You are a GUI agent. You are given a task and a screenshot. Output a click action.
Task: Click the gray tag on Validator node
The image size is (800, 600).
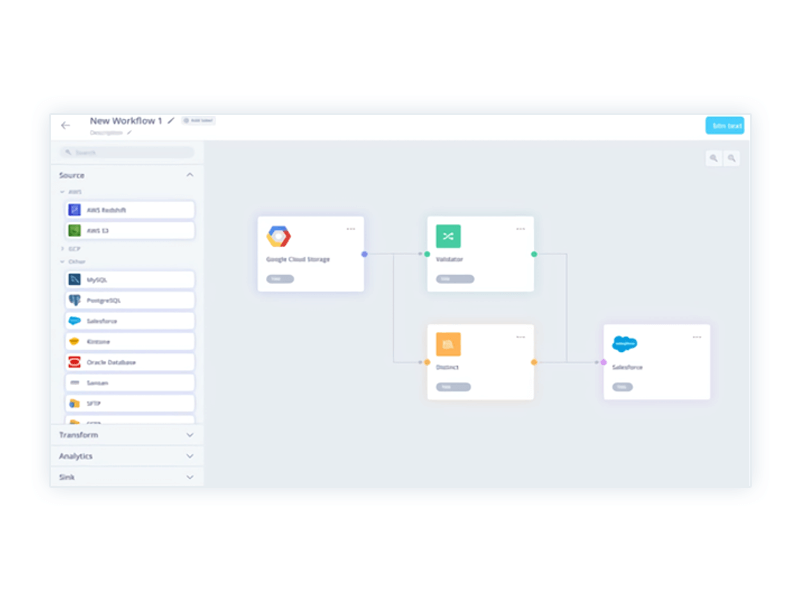click(x=455, y=279)
